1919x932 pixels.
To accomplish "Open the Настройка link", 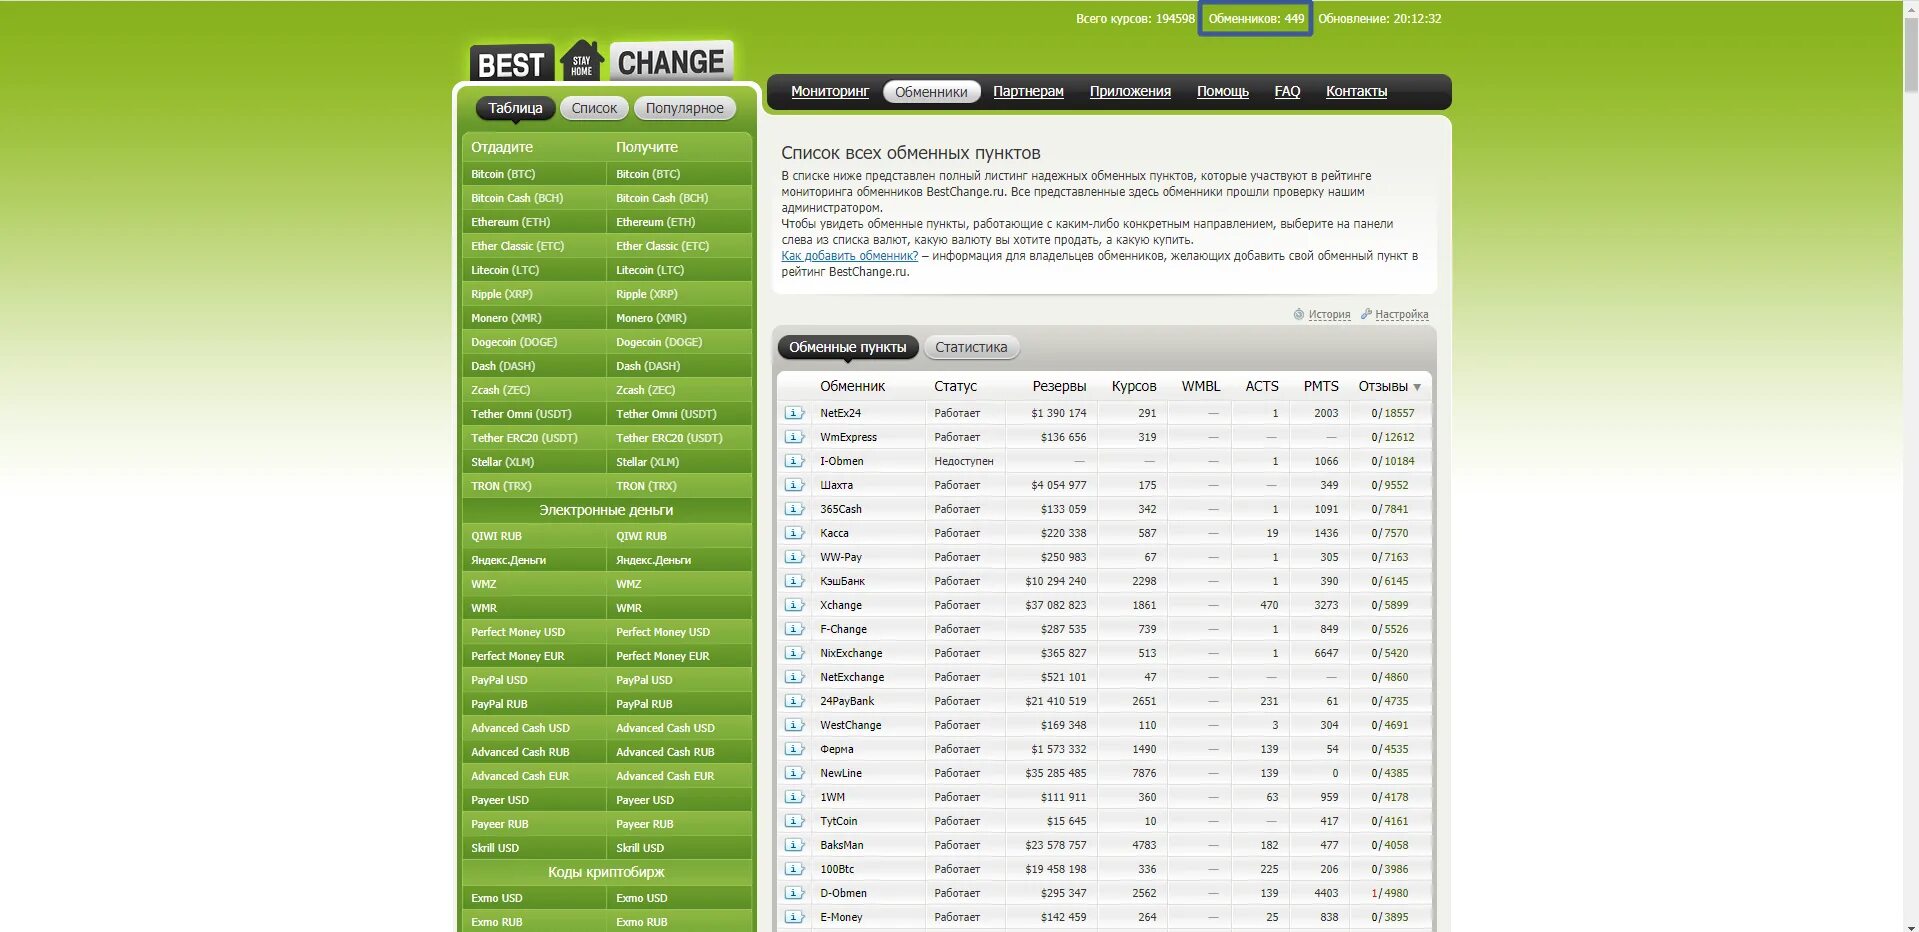I will (x=1401, y=314).
